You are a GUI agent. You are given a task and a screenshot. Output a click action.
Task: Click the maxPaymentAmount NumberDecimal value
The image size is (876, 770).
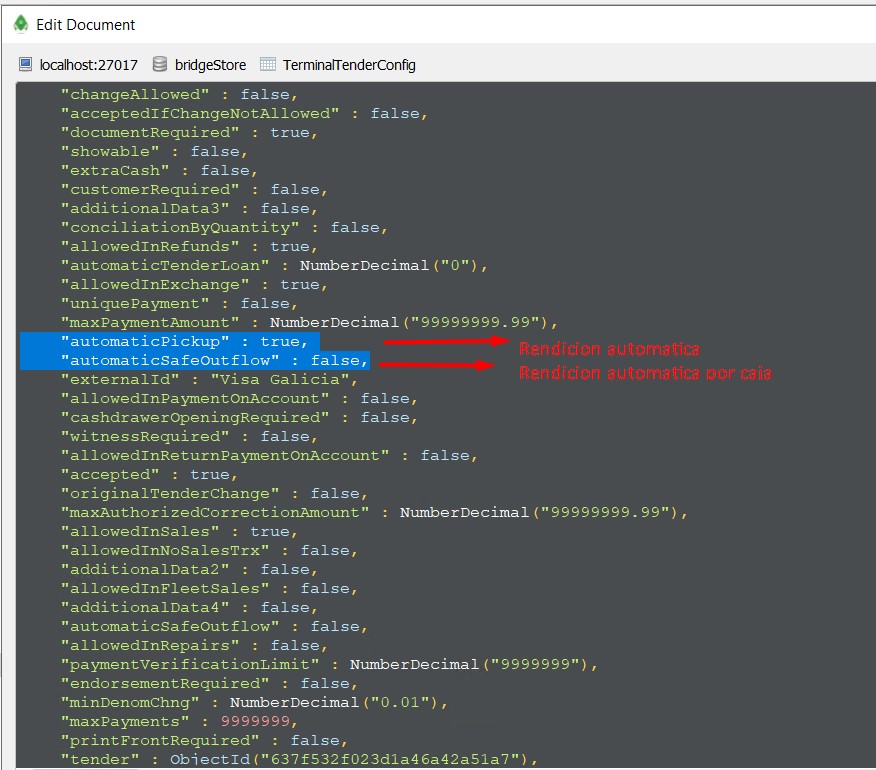[x=410, y=322]
